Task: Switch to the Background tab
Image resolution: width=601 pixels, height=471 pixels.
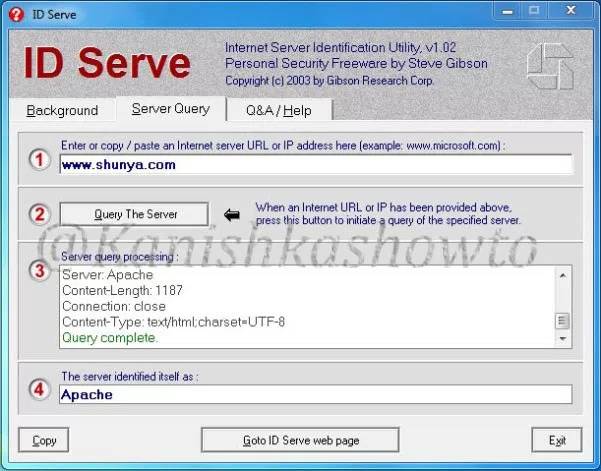Action: point(62,110)
